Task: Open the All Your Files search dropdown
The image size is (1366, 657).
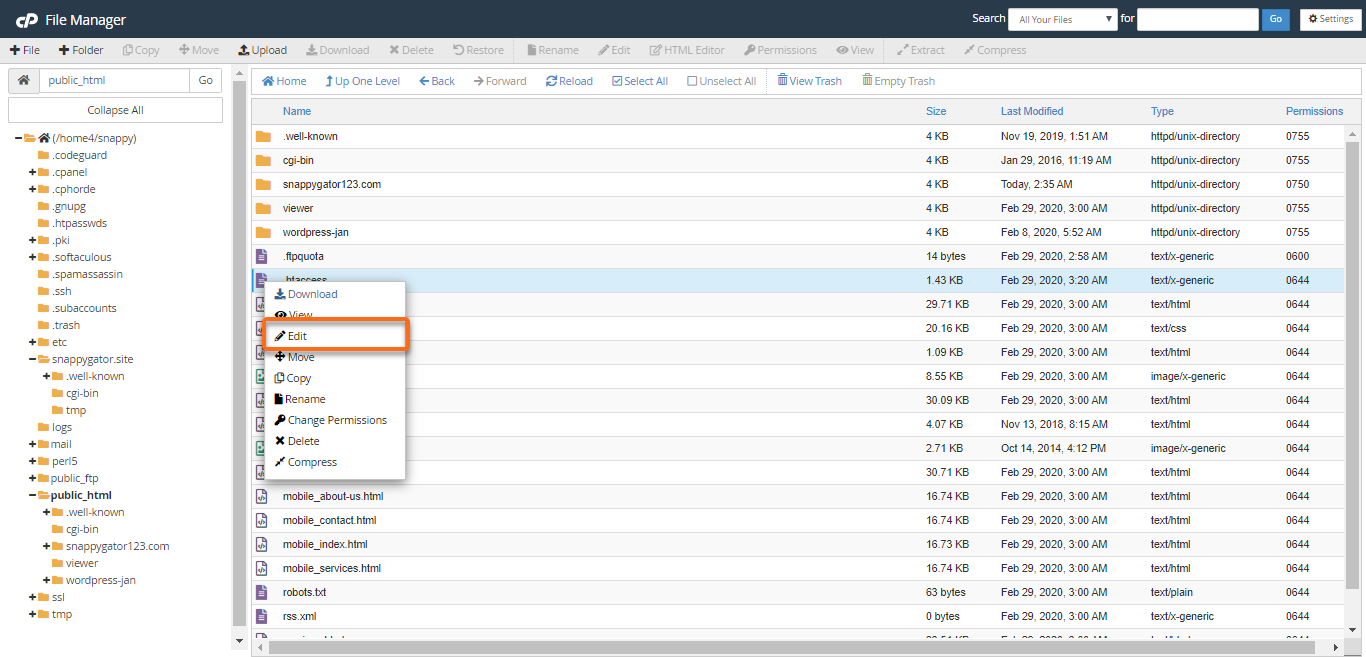Action: tap(1062, 19)
